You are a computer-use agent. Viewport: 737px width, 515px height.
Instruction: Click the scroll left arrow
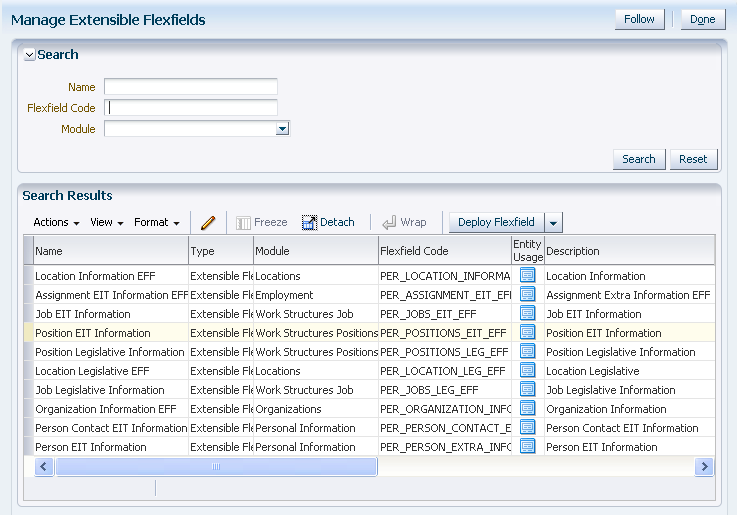pos(44,467)
